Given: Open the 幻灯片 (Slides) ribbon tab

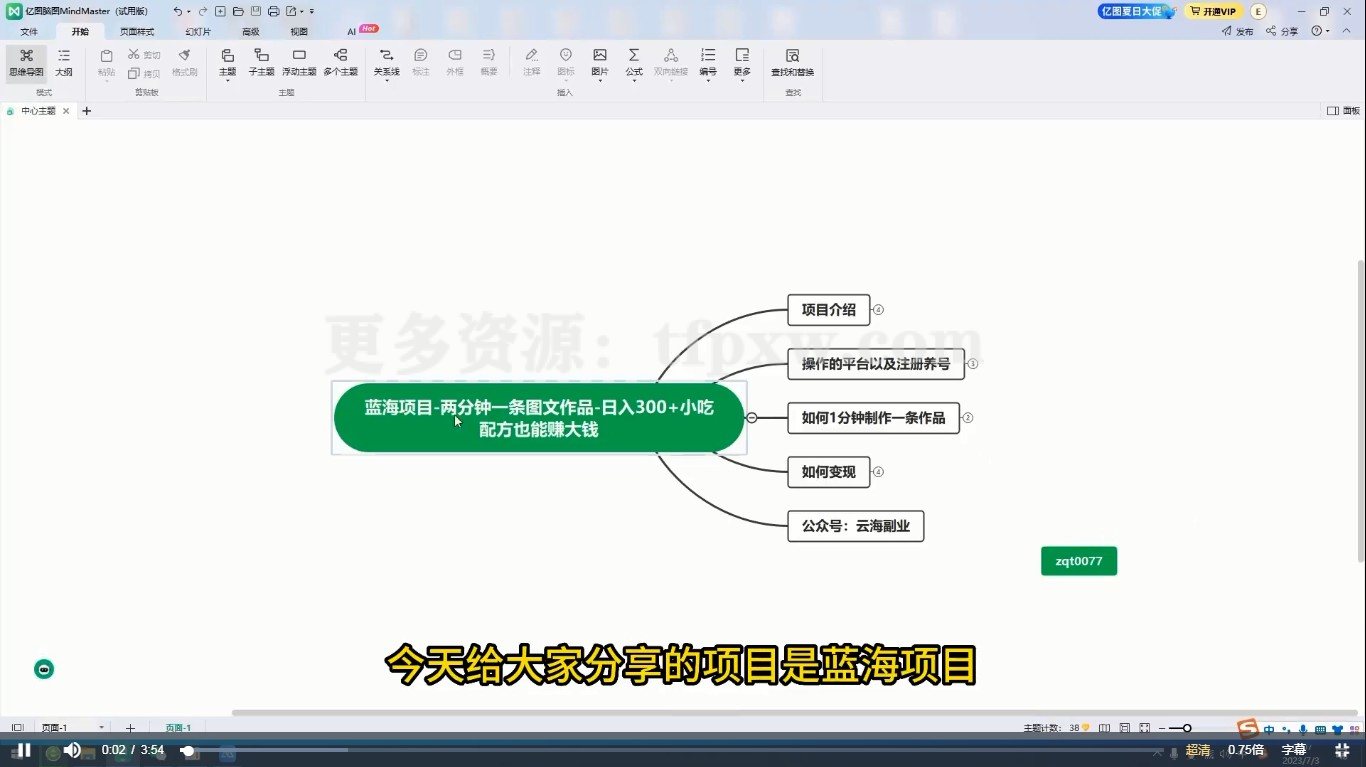Looking at the screenshot, I should [198, 31].
